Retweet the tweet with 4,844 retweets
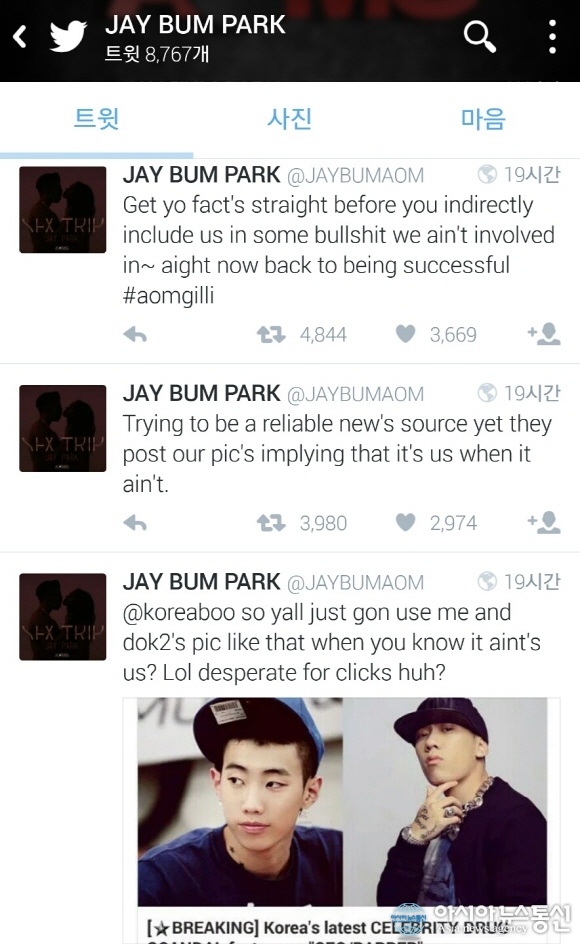The image size is (580, 945). click(271, 334)
